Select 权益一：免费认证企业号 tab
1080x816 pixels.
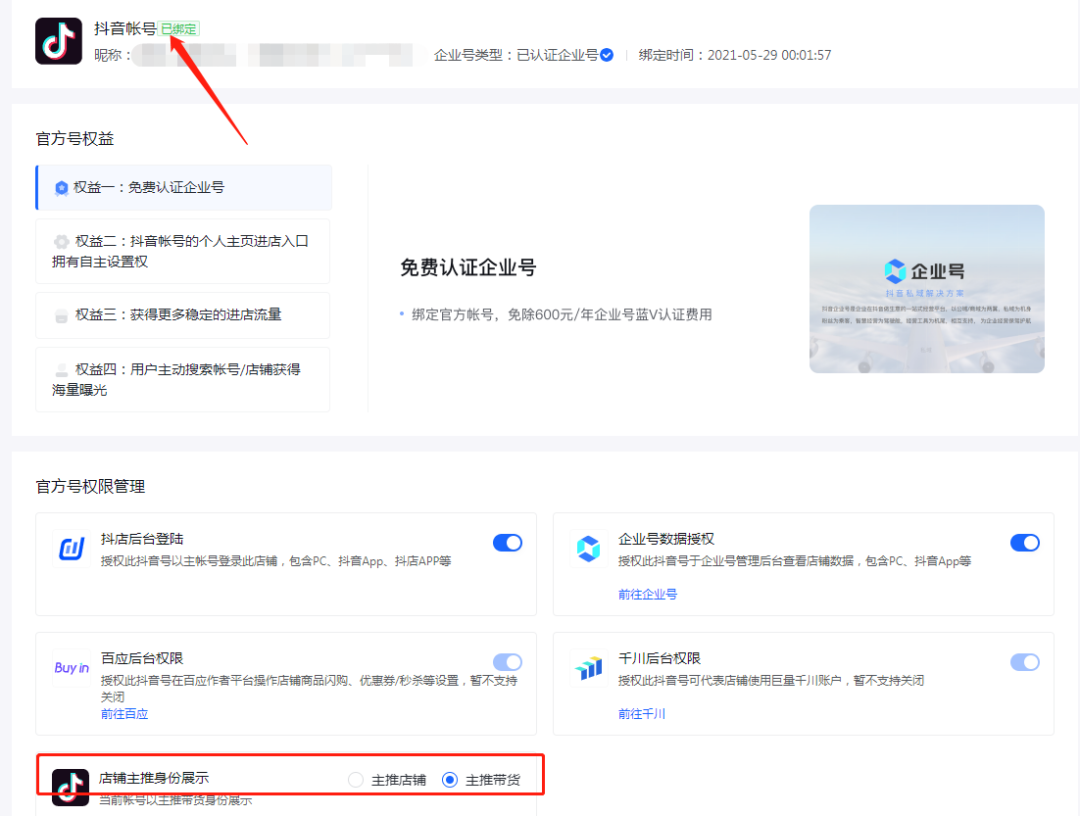(x=184, y=187)
